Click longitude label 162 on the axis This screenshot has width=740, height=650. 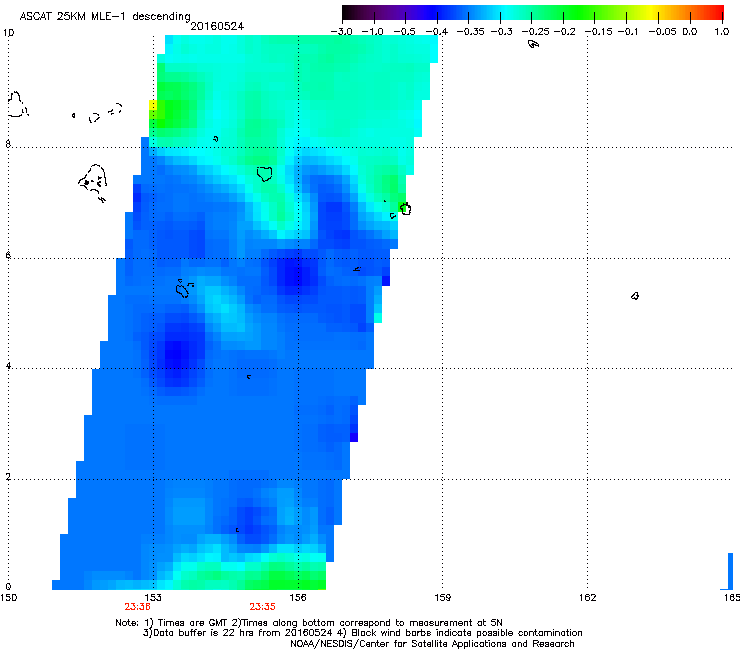588,598
